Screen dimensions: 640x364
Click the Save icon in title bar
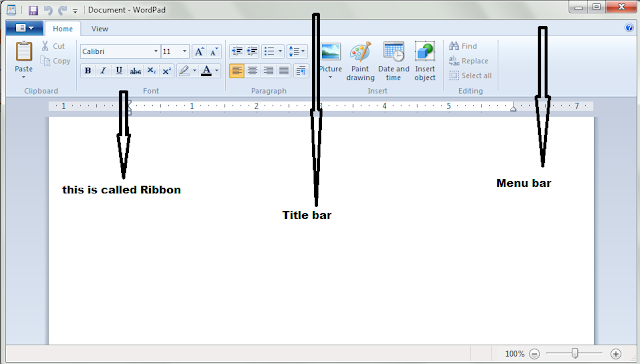33,10
